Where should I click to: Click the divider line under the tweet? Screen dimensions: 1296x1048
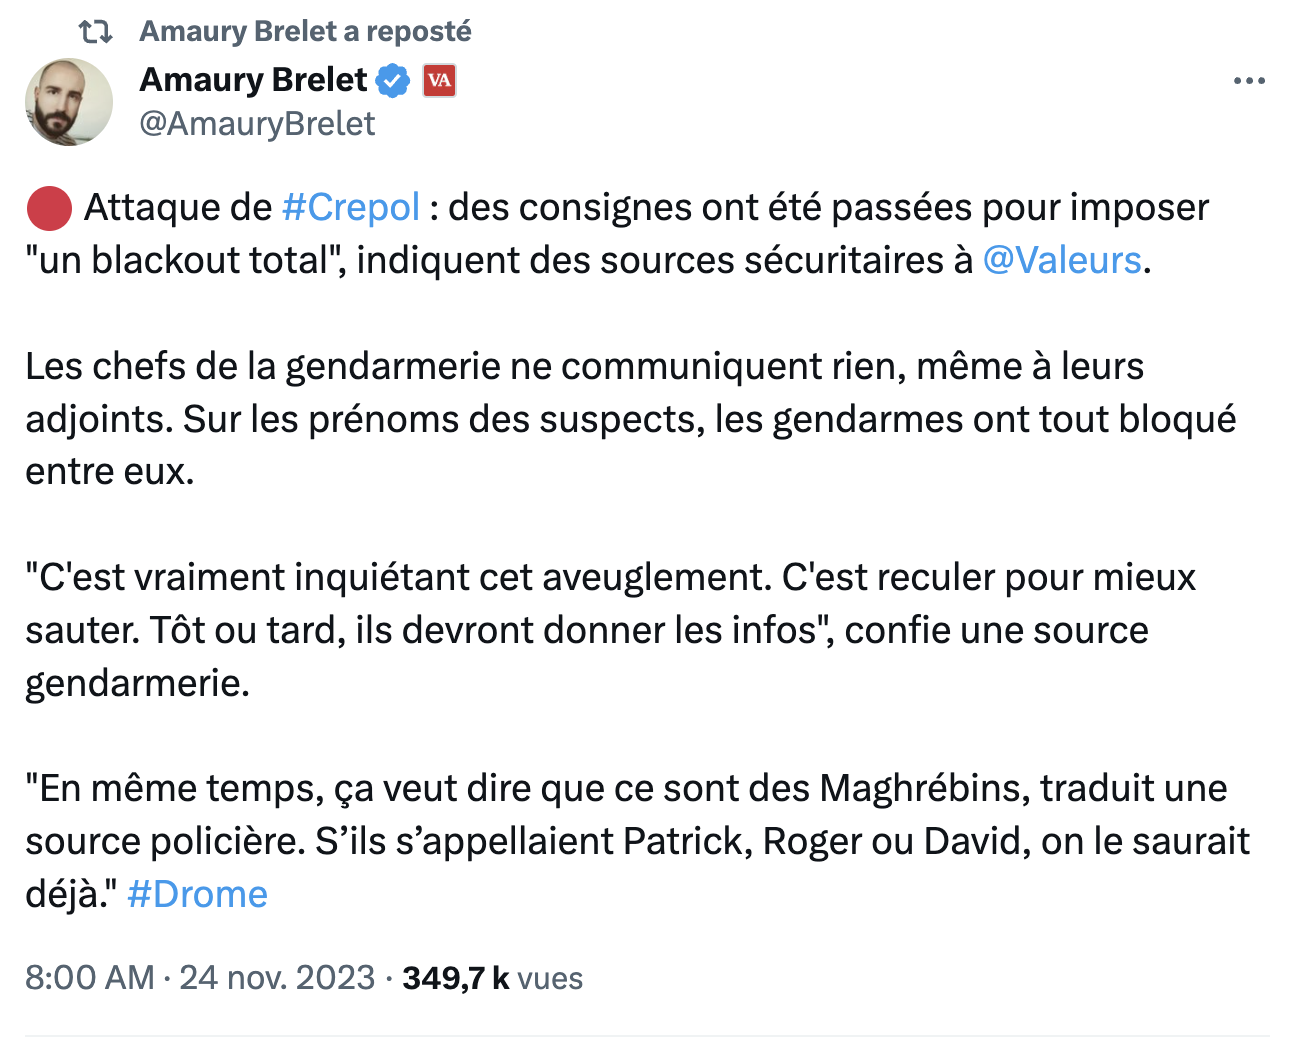click(x=647, y=1035)
